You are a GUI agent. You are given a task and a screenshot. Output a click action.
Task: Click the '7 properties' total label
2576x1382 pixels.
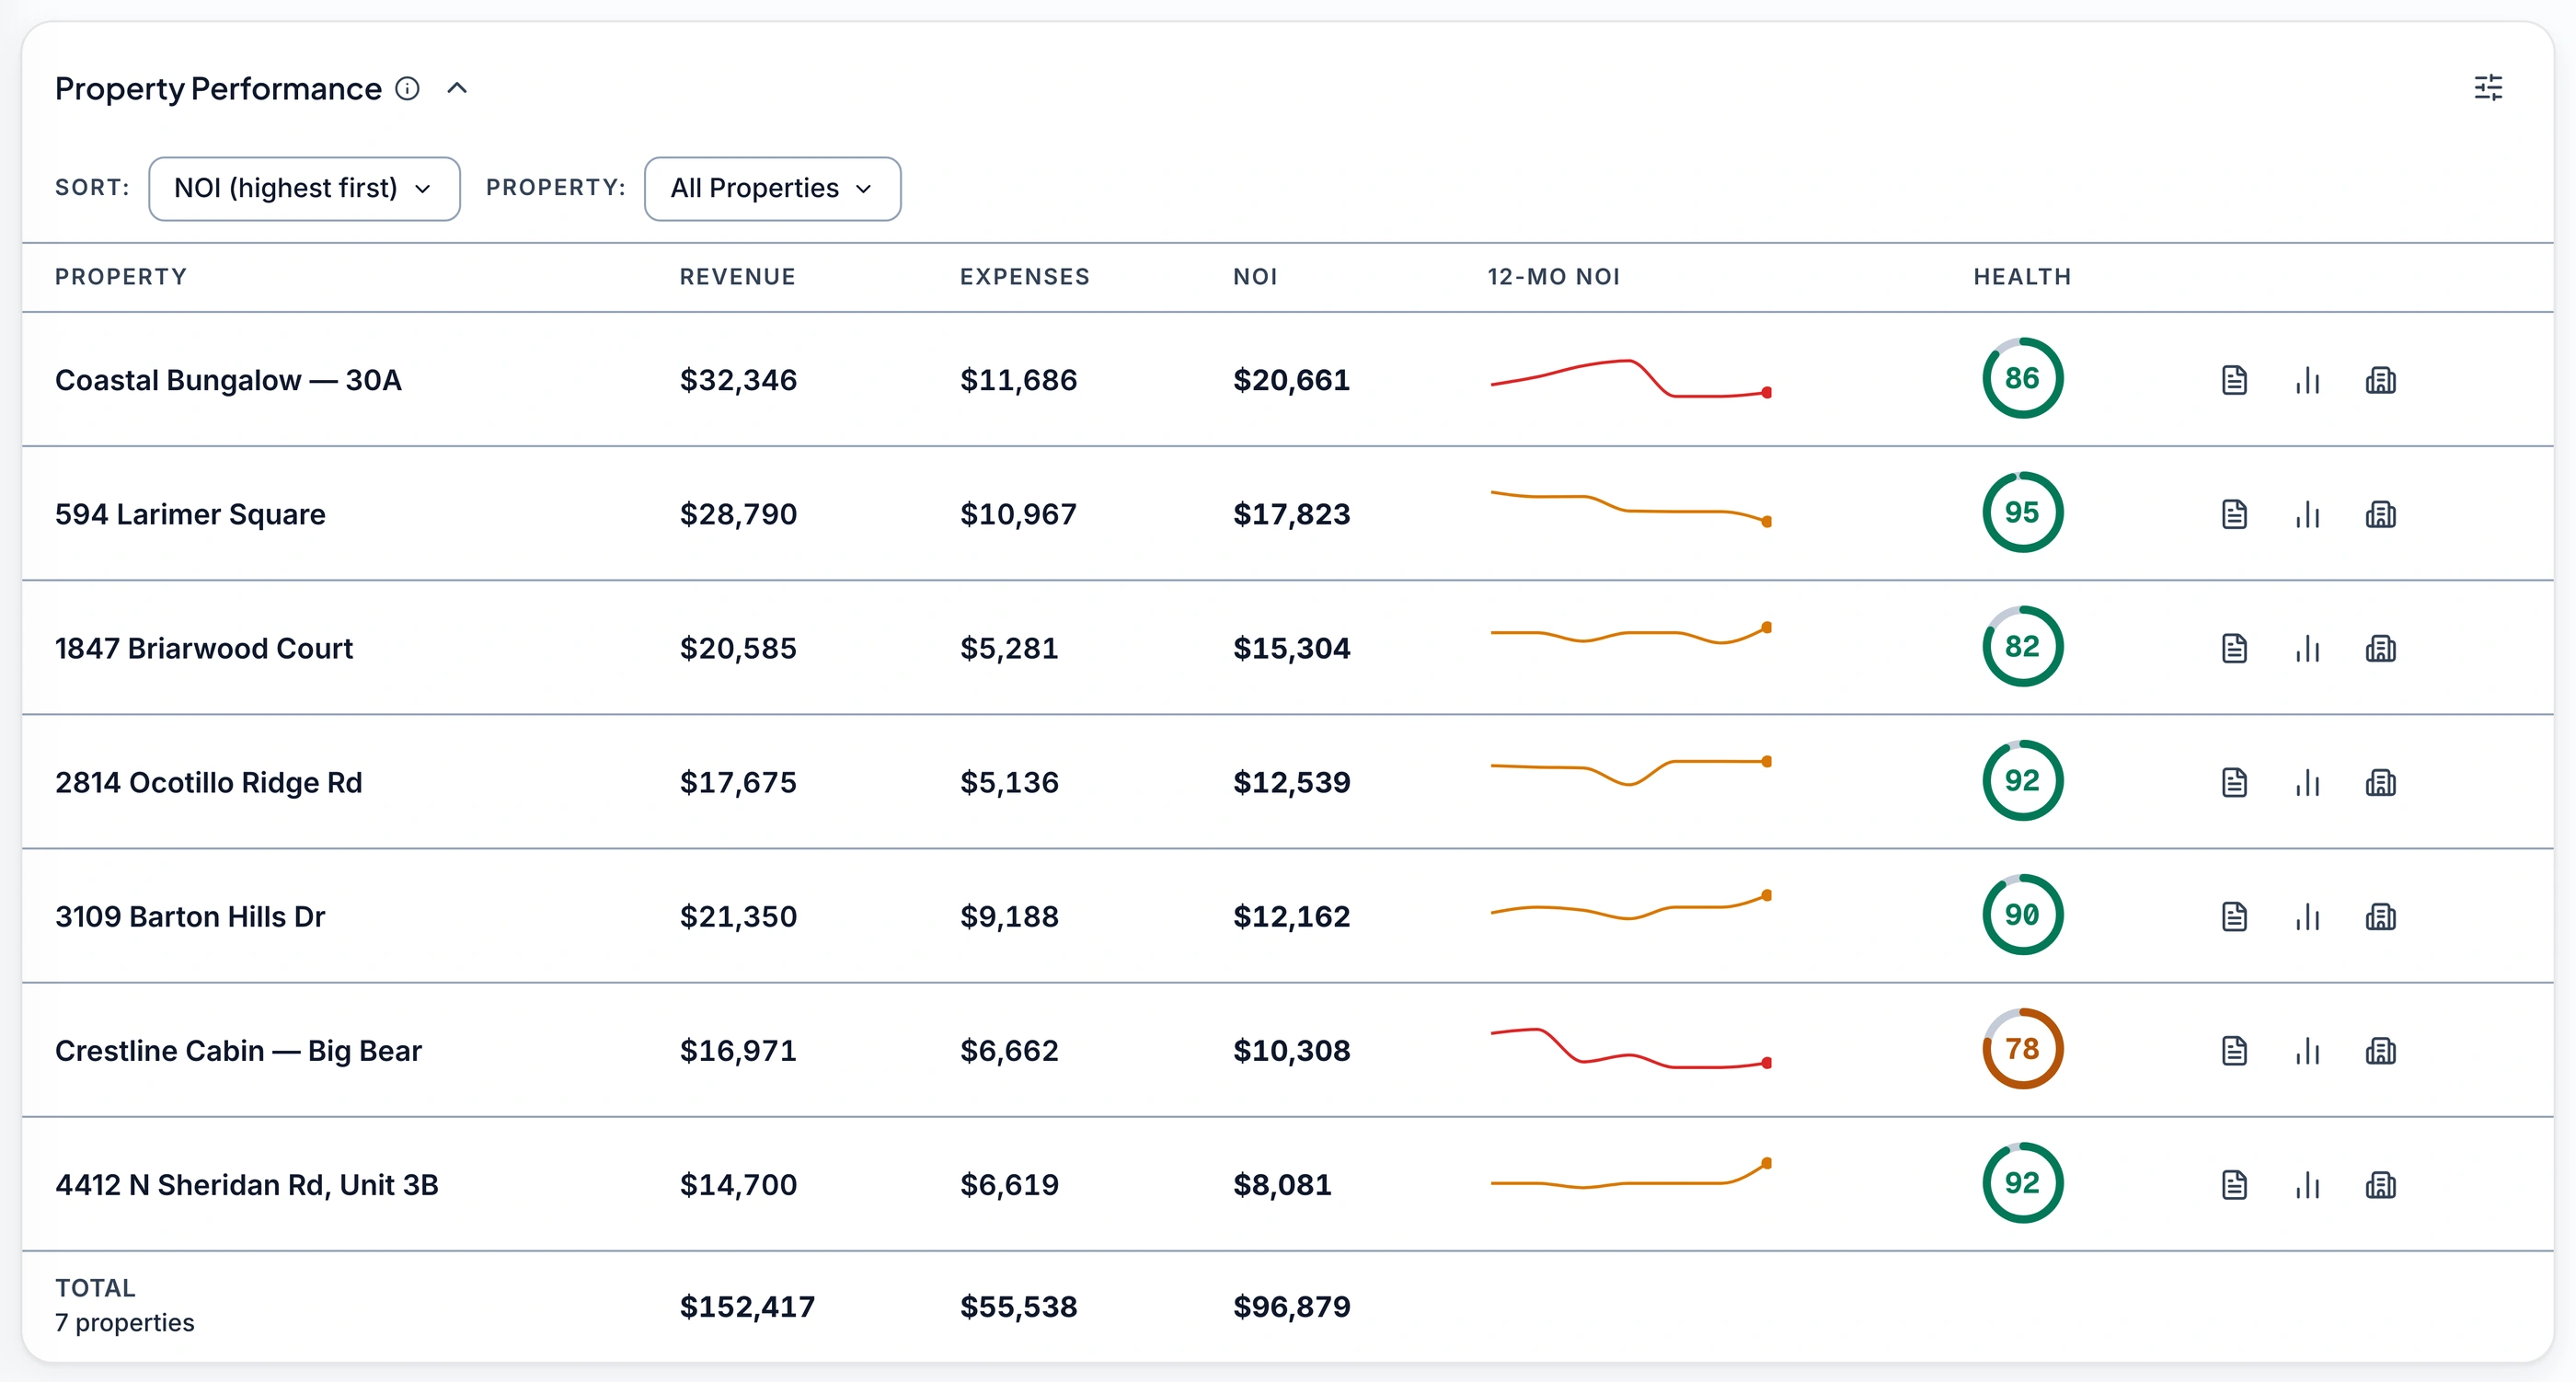(125, 1322)
